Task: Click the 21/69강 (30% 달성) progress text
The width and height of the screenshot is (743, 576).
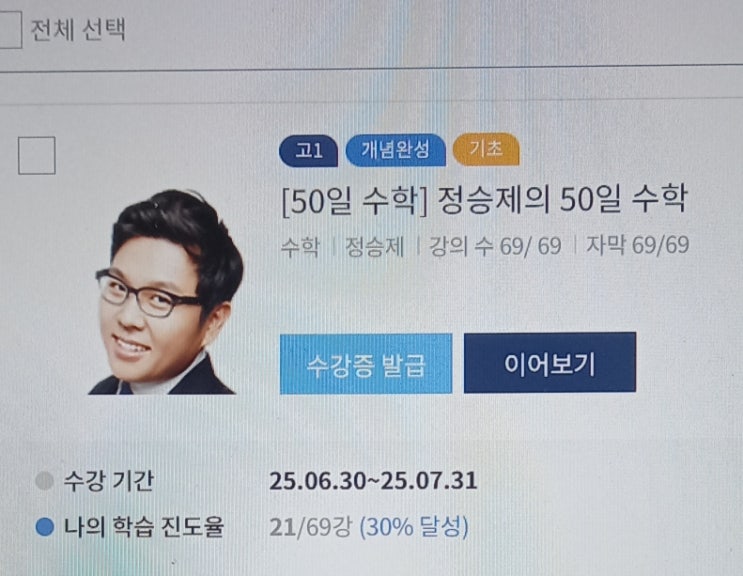Action: point(369,527)
